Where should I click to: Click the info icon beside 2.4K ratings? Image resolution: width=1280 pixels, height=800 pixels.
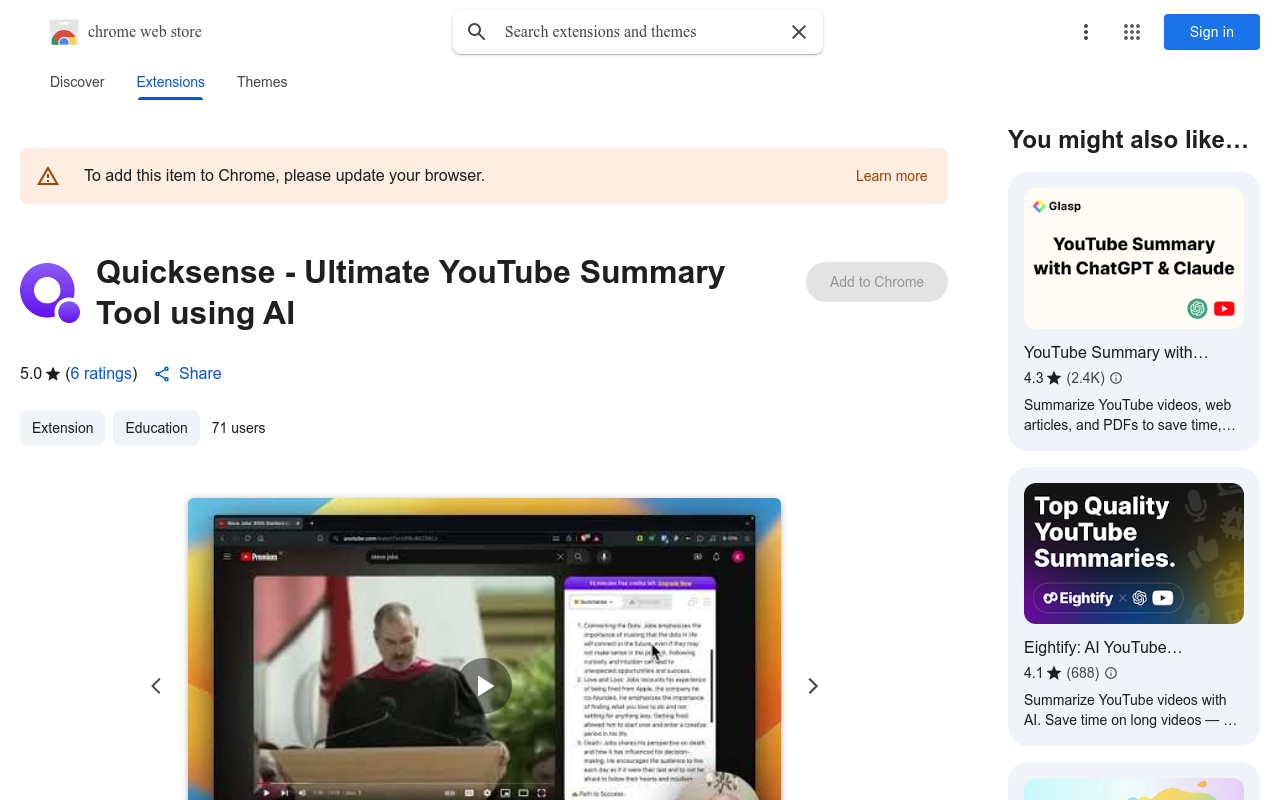pyautogui.click(x=1116, y=378)
